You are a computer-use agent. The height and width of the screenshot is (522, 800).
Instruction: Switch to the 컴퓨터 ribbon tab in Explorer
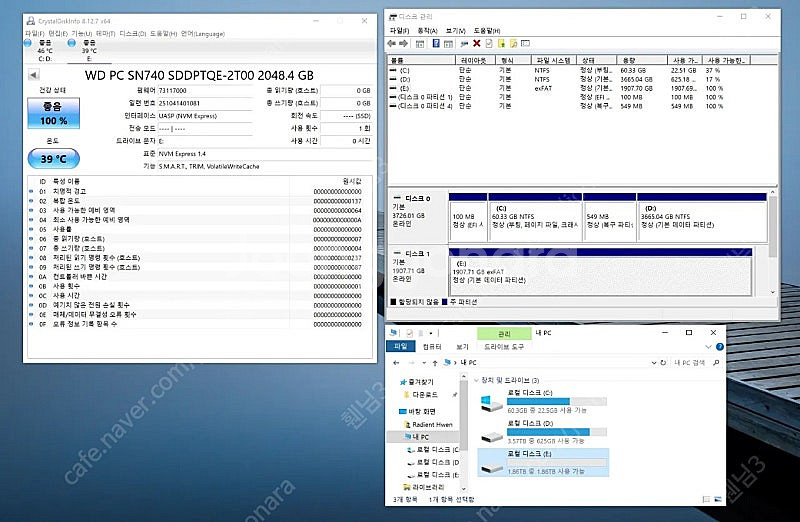click(432, 347)
